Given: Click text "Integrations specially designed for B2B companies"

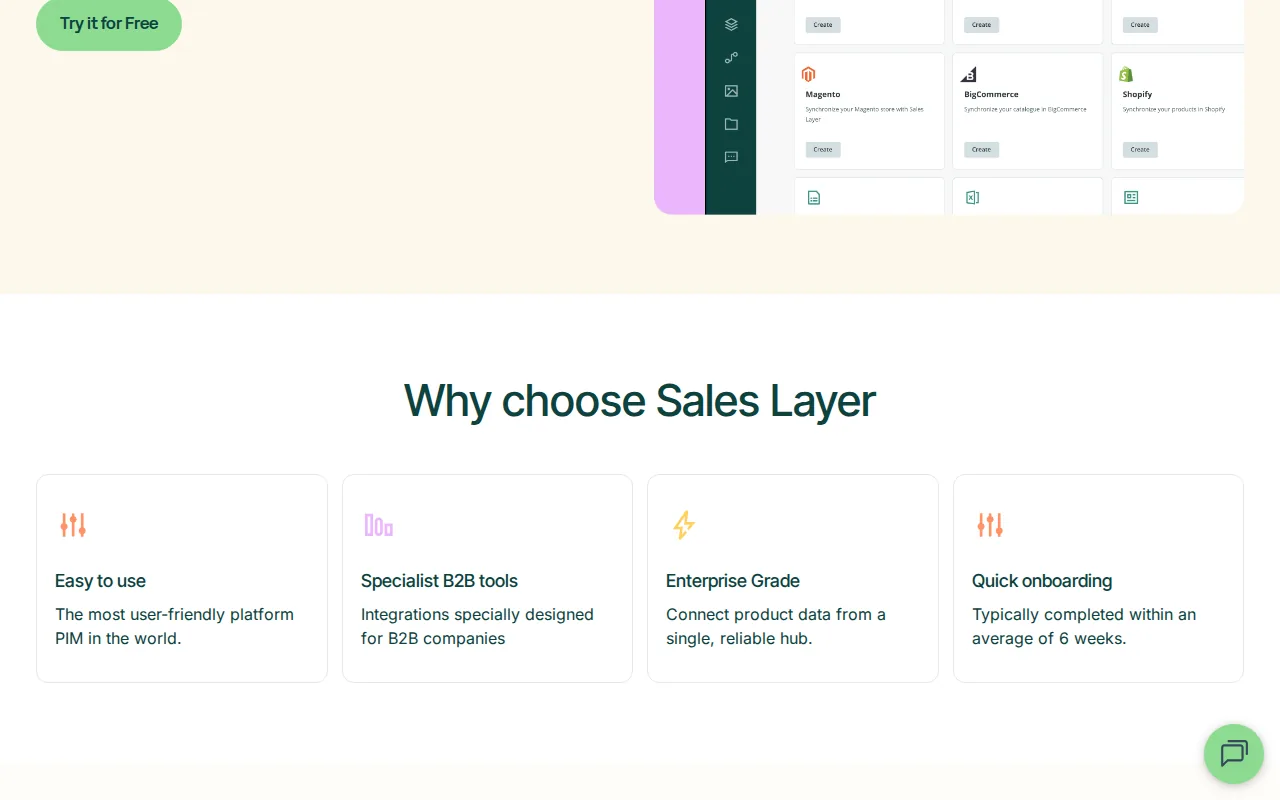Looking at the screenshot, I should point(477,626).
